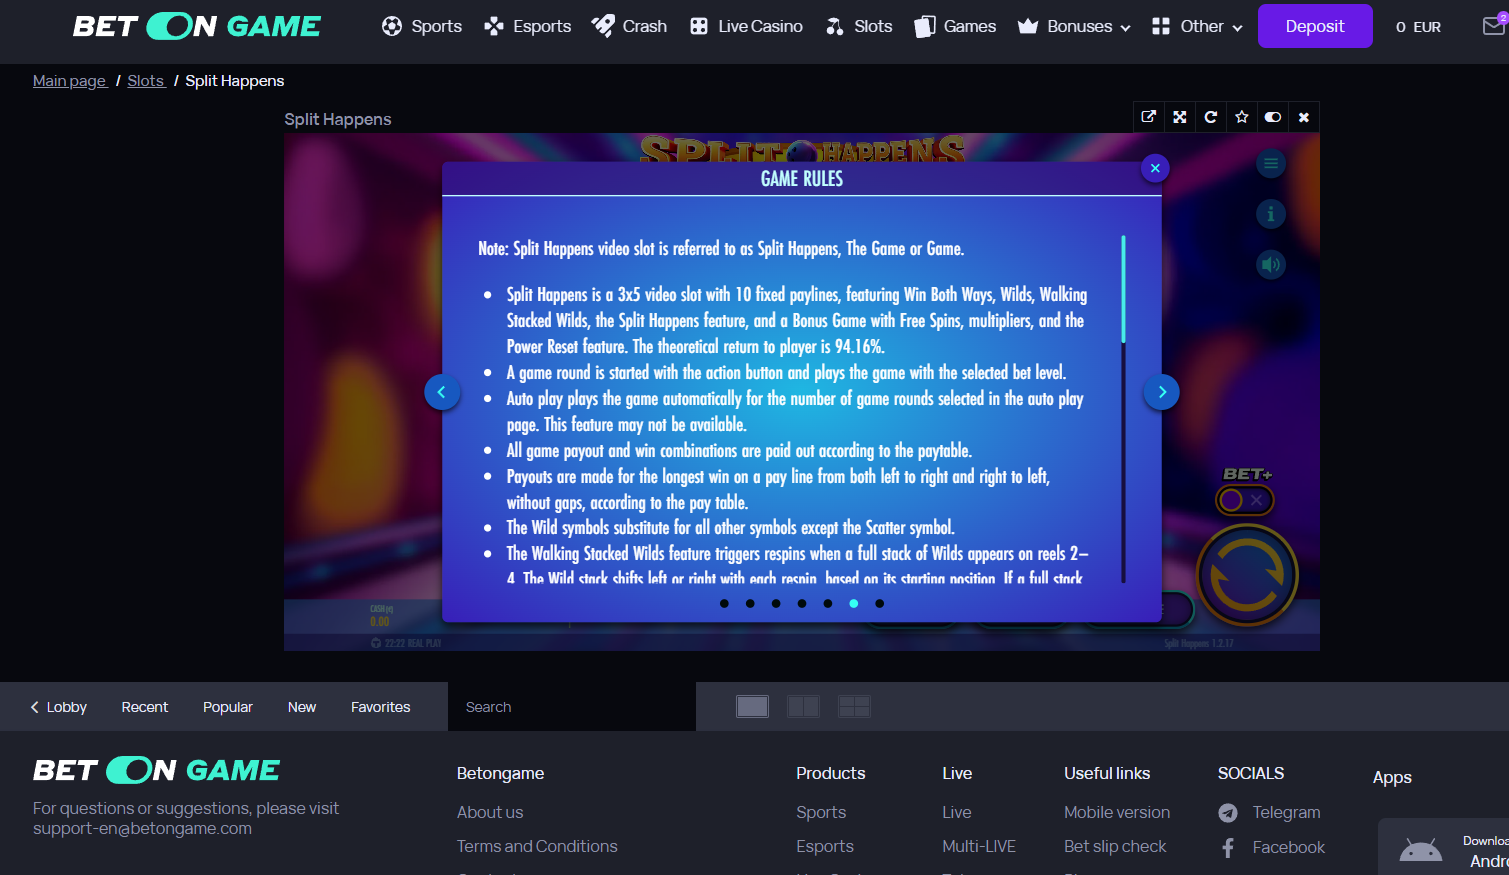Open Slots in top navigation
Viewport: 1509px width, 875px height.
coord(859,26)
